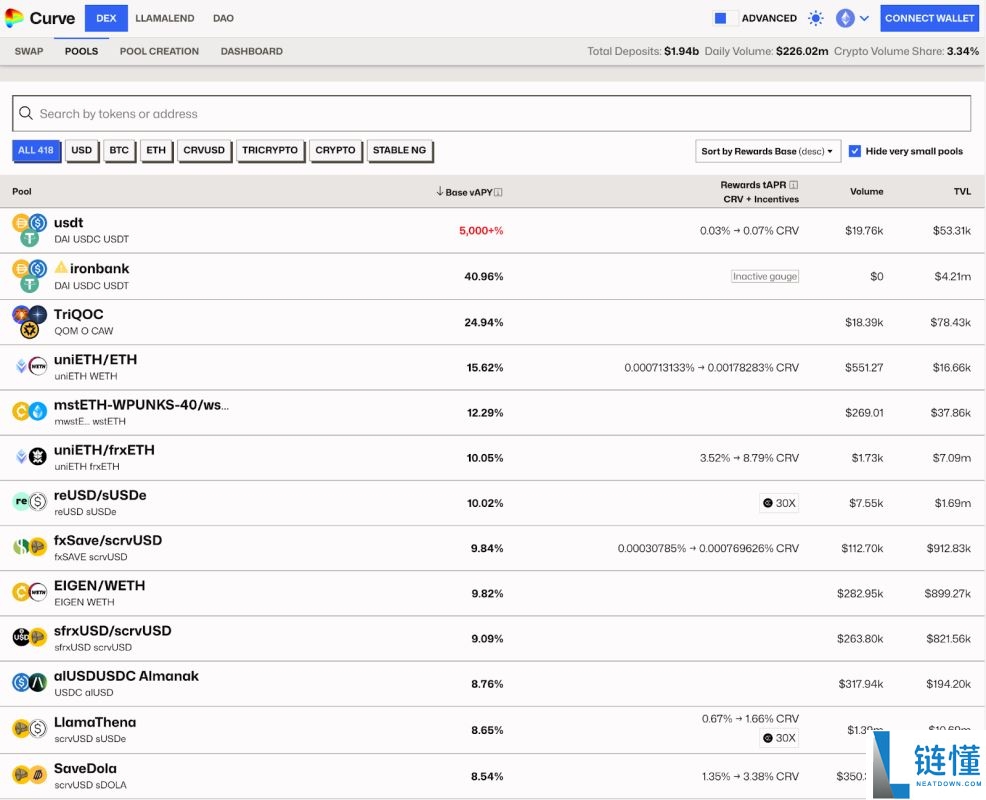Switch theme with the sun icon

[x=816, y=18]
